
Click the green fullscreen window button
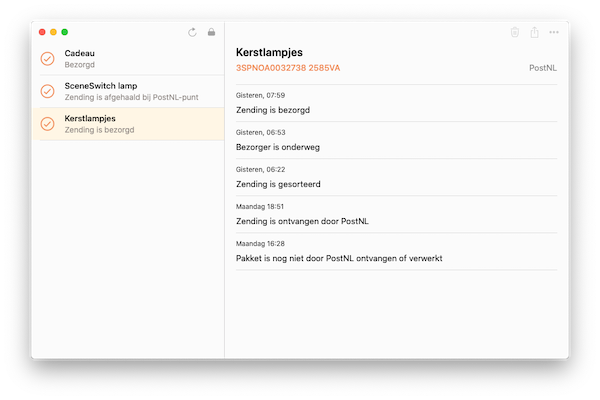click(65, 32)
